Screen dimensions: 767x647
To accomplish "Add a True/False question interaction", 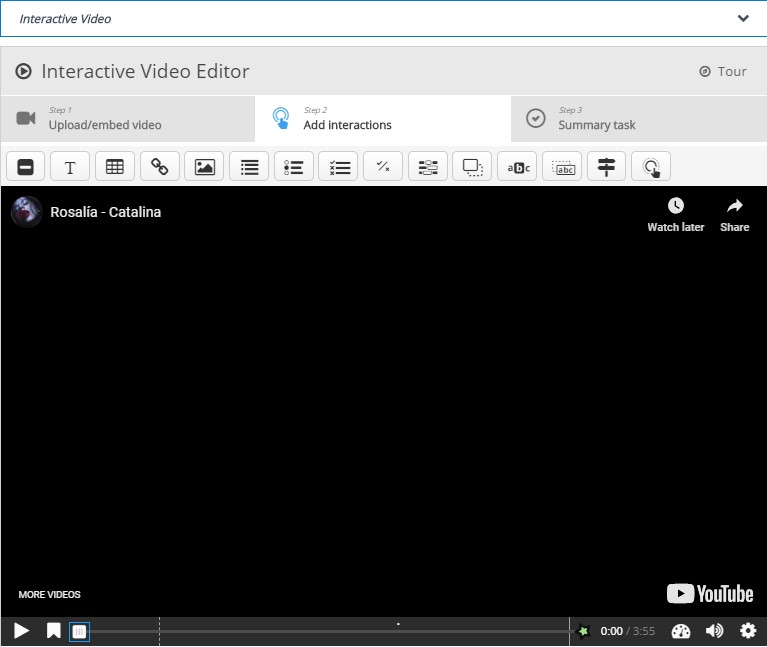I will pyautogui.click(x=383, y=167).
